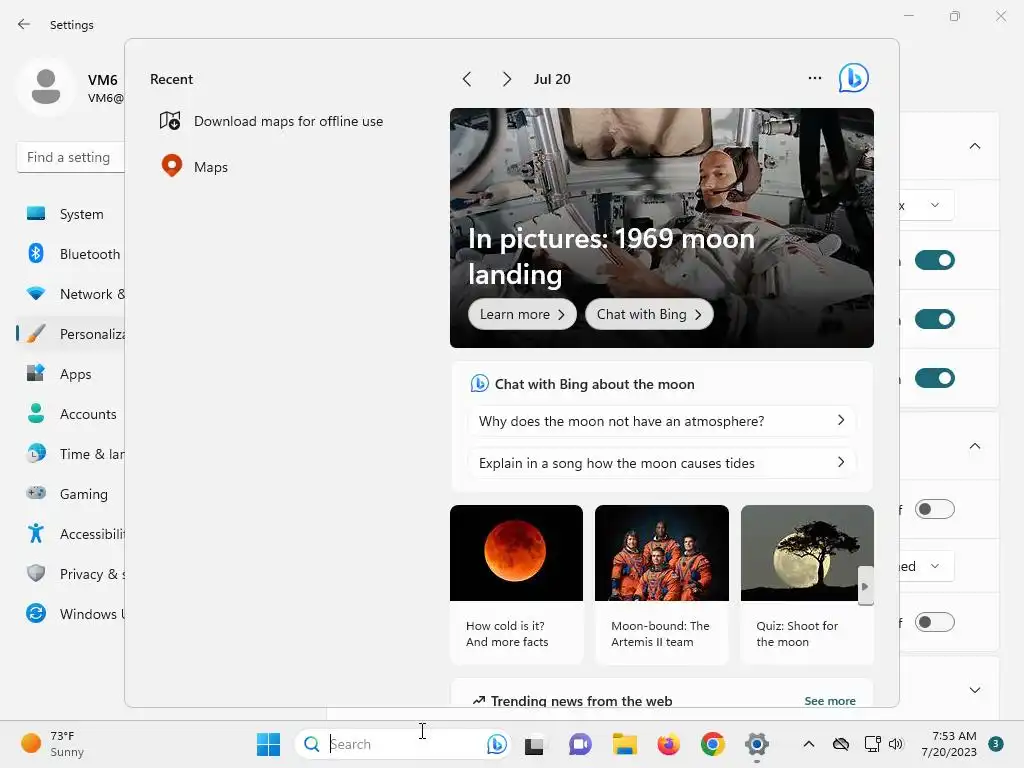Ask why the moon has no atmosphere
This screenshot has height=768, width=1024.
pyautogui.click(x=662, y=421)
